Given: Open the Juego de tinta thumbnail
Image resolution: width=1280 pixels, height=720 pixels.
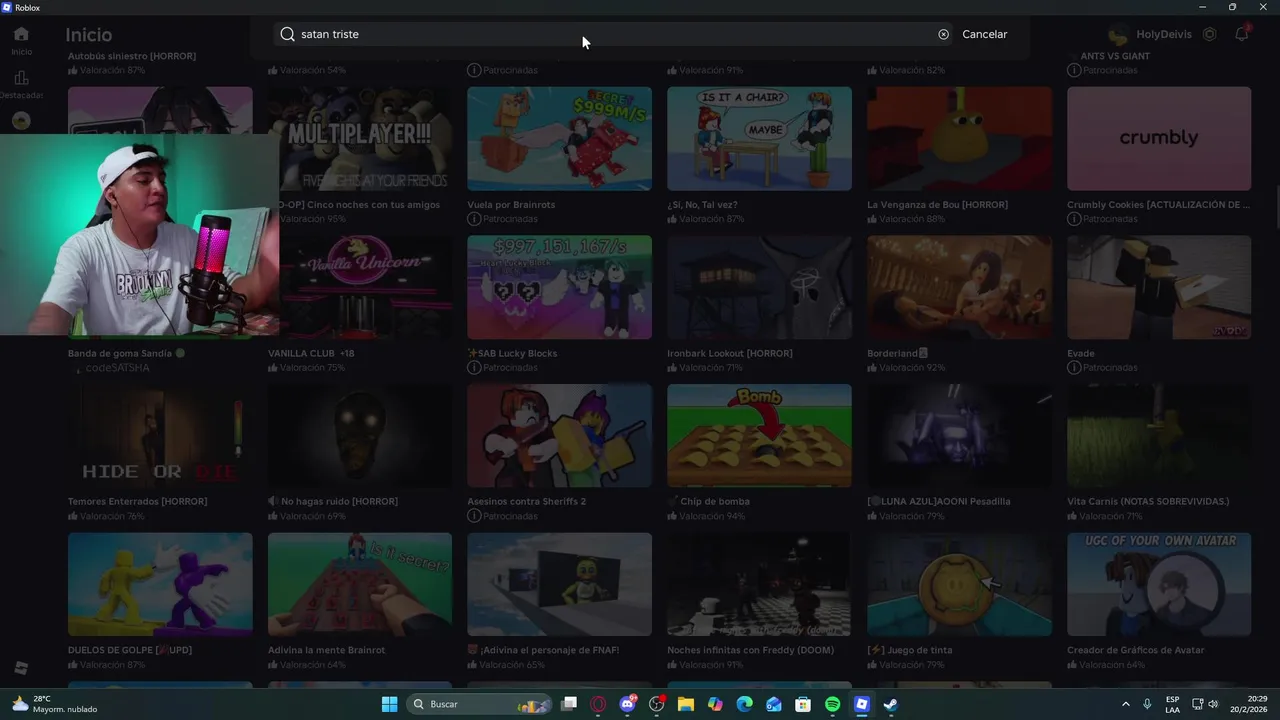Looking at the screenshot, I should coord(959,584).
